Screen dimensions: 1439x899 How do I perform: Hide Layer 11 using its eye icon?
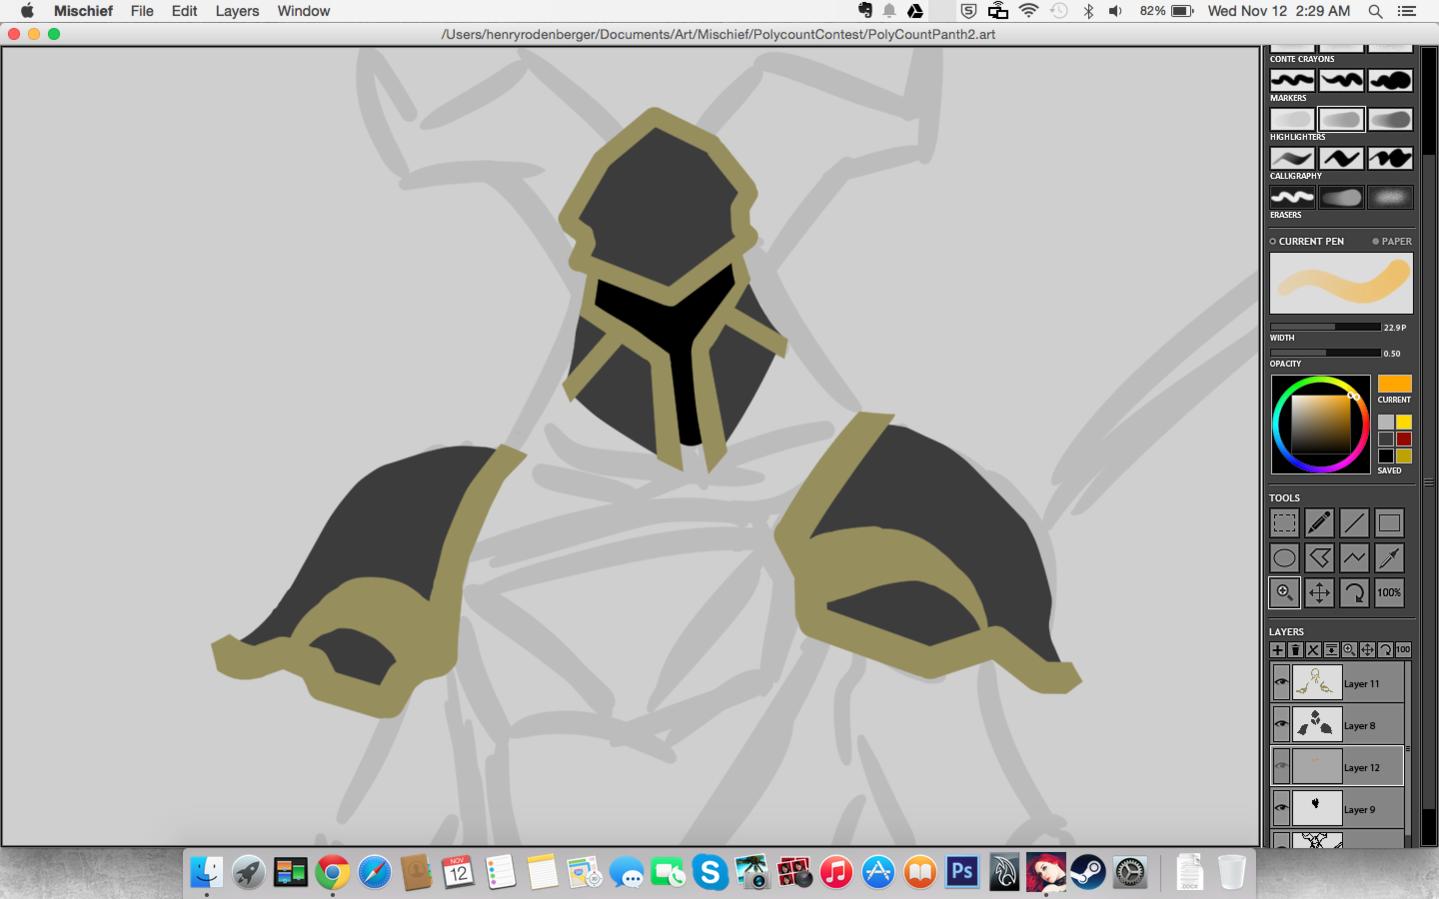click(1281, 684)
